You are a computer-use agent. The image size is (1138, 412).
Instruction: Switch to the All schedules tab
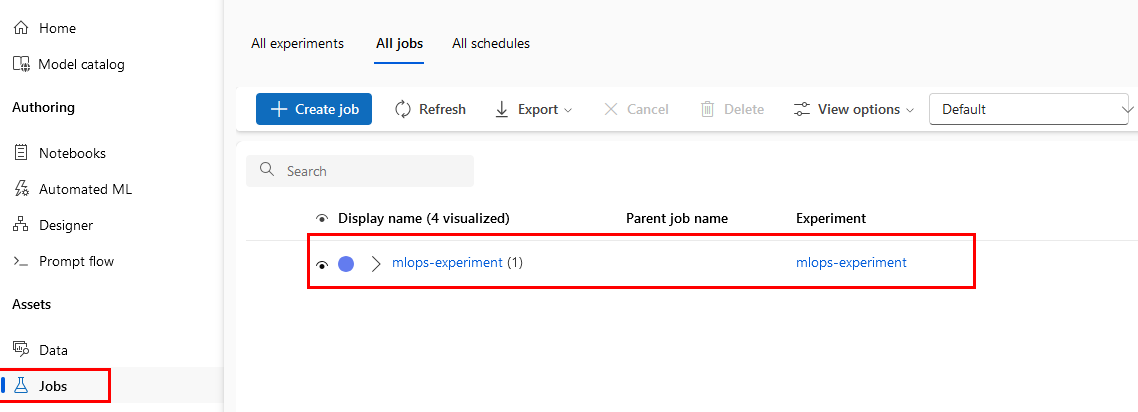[491, 43]
